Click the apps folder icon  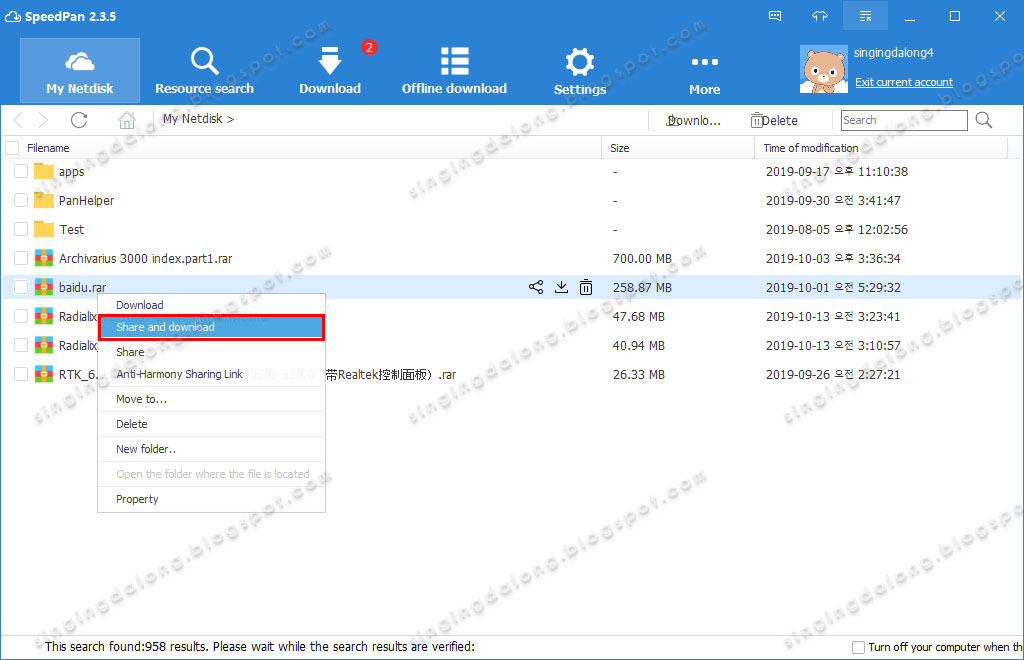[x=44, y=171]
